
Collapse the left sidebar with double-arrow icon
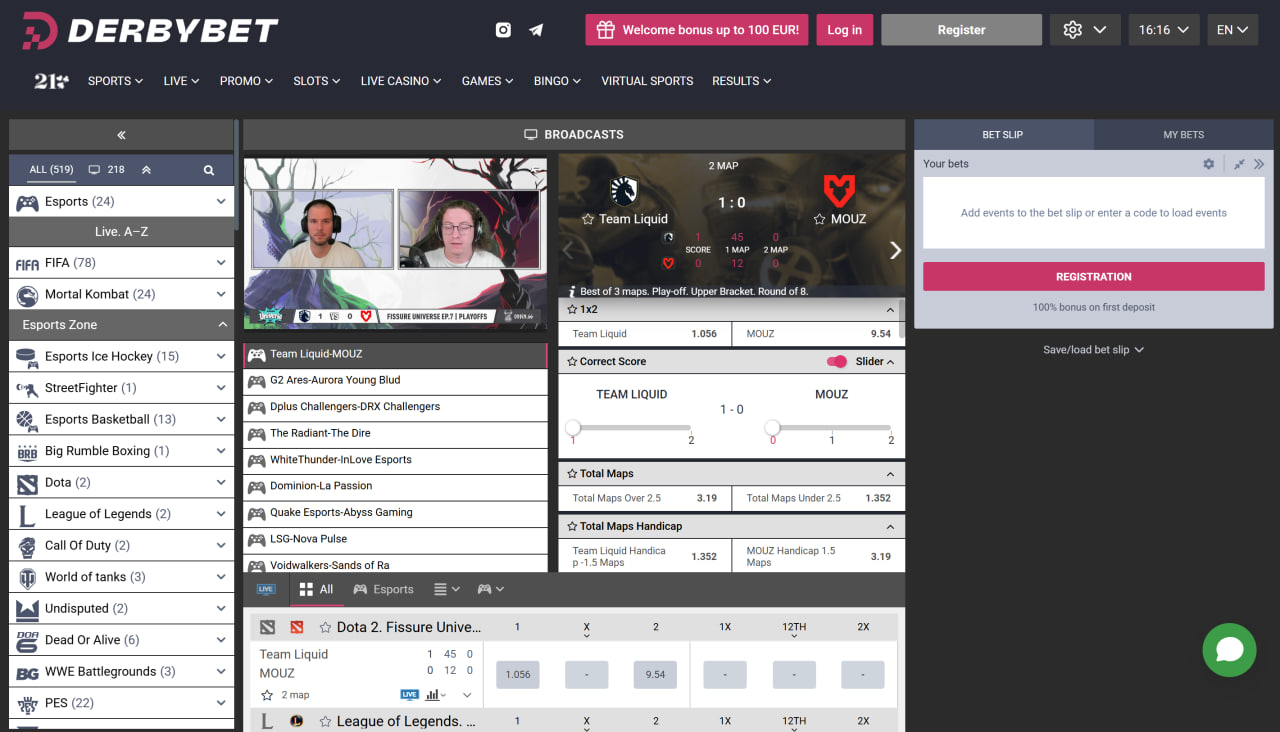[x=121, y=135]
